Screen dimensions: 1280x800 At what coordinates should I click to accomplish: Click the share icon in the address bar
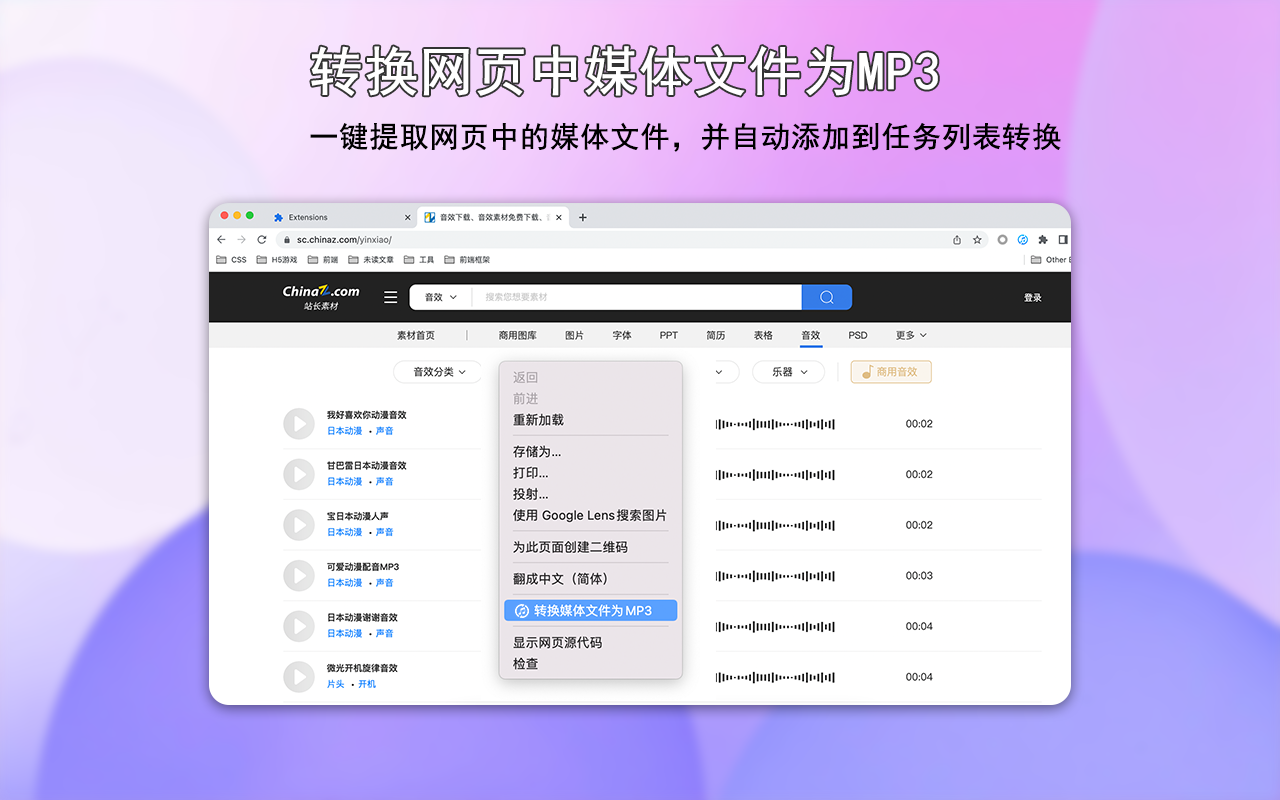955,240
